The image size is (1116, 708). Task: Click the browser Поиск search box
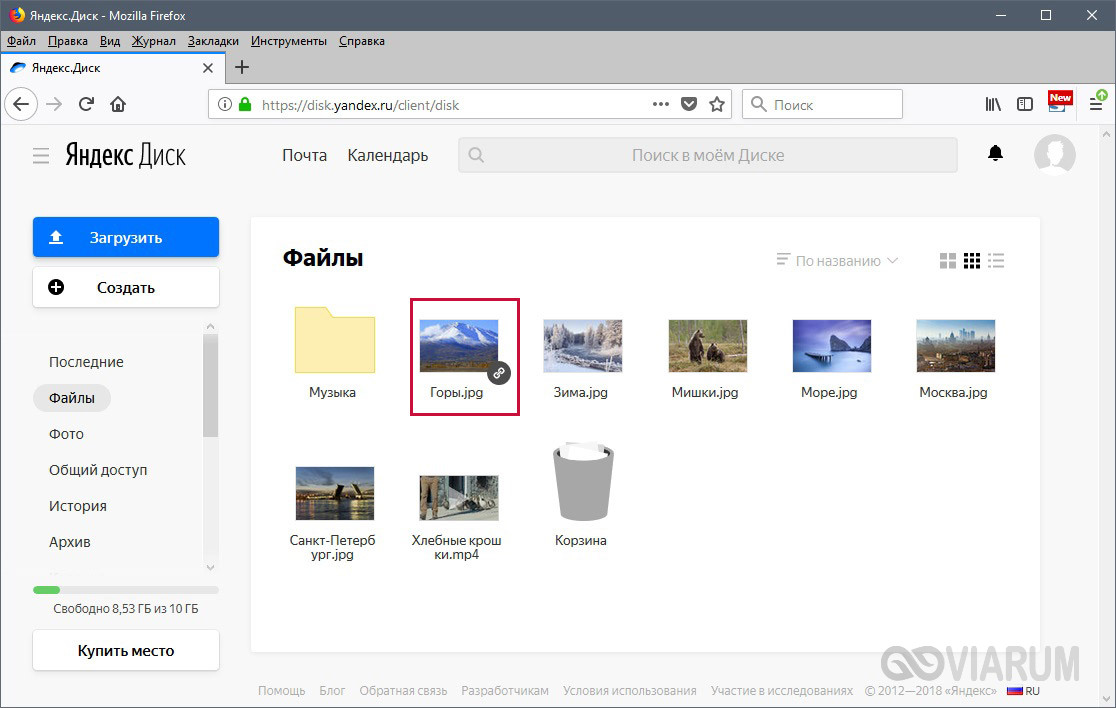tap(822, 105)
